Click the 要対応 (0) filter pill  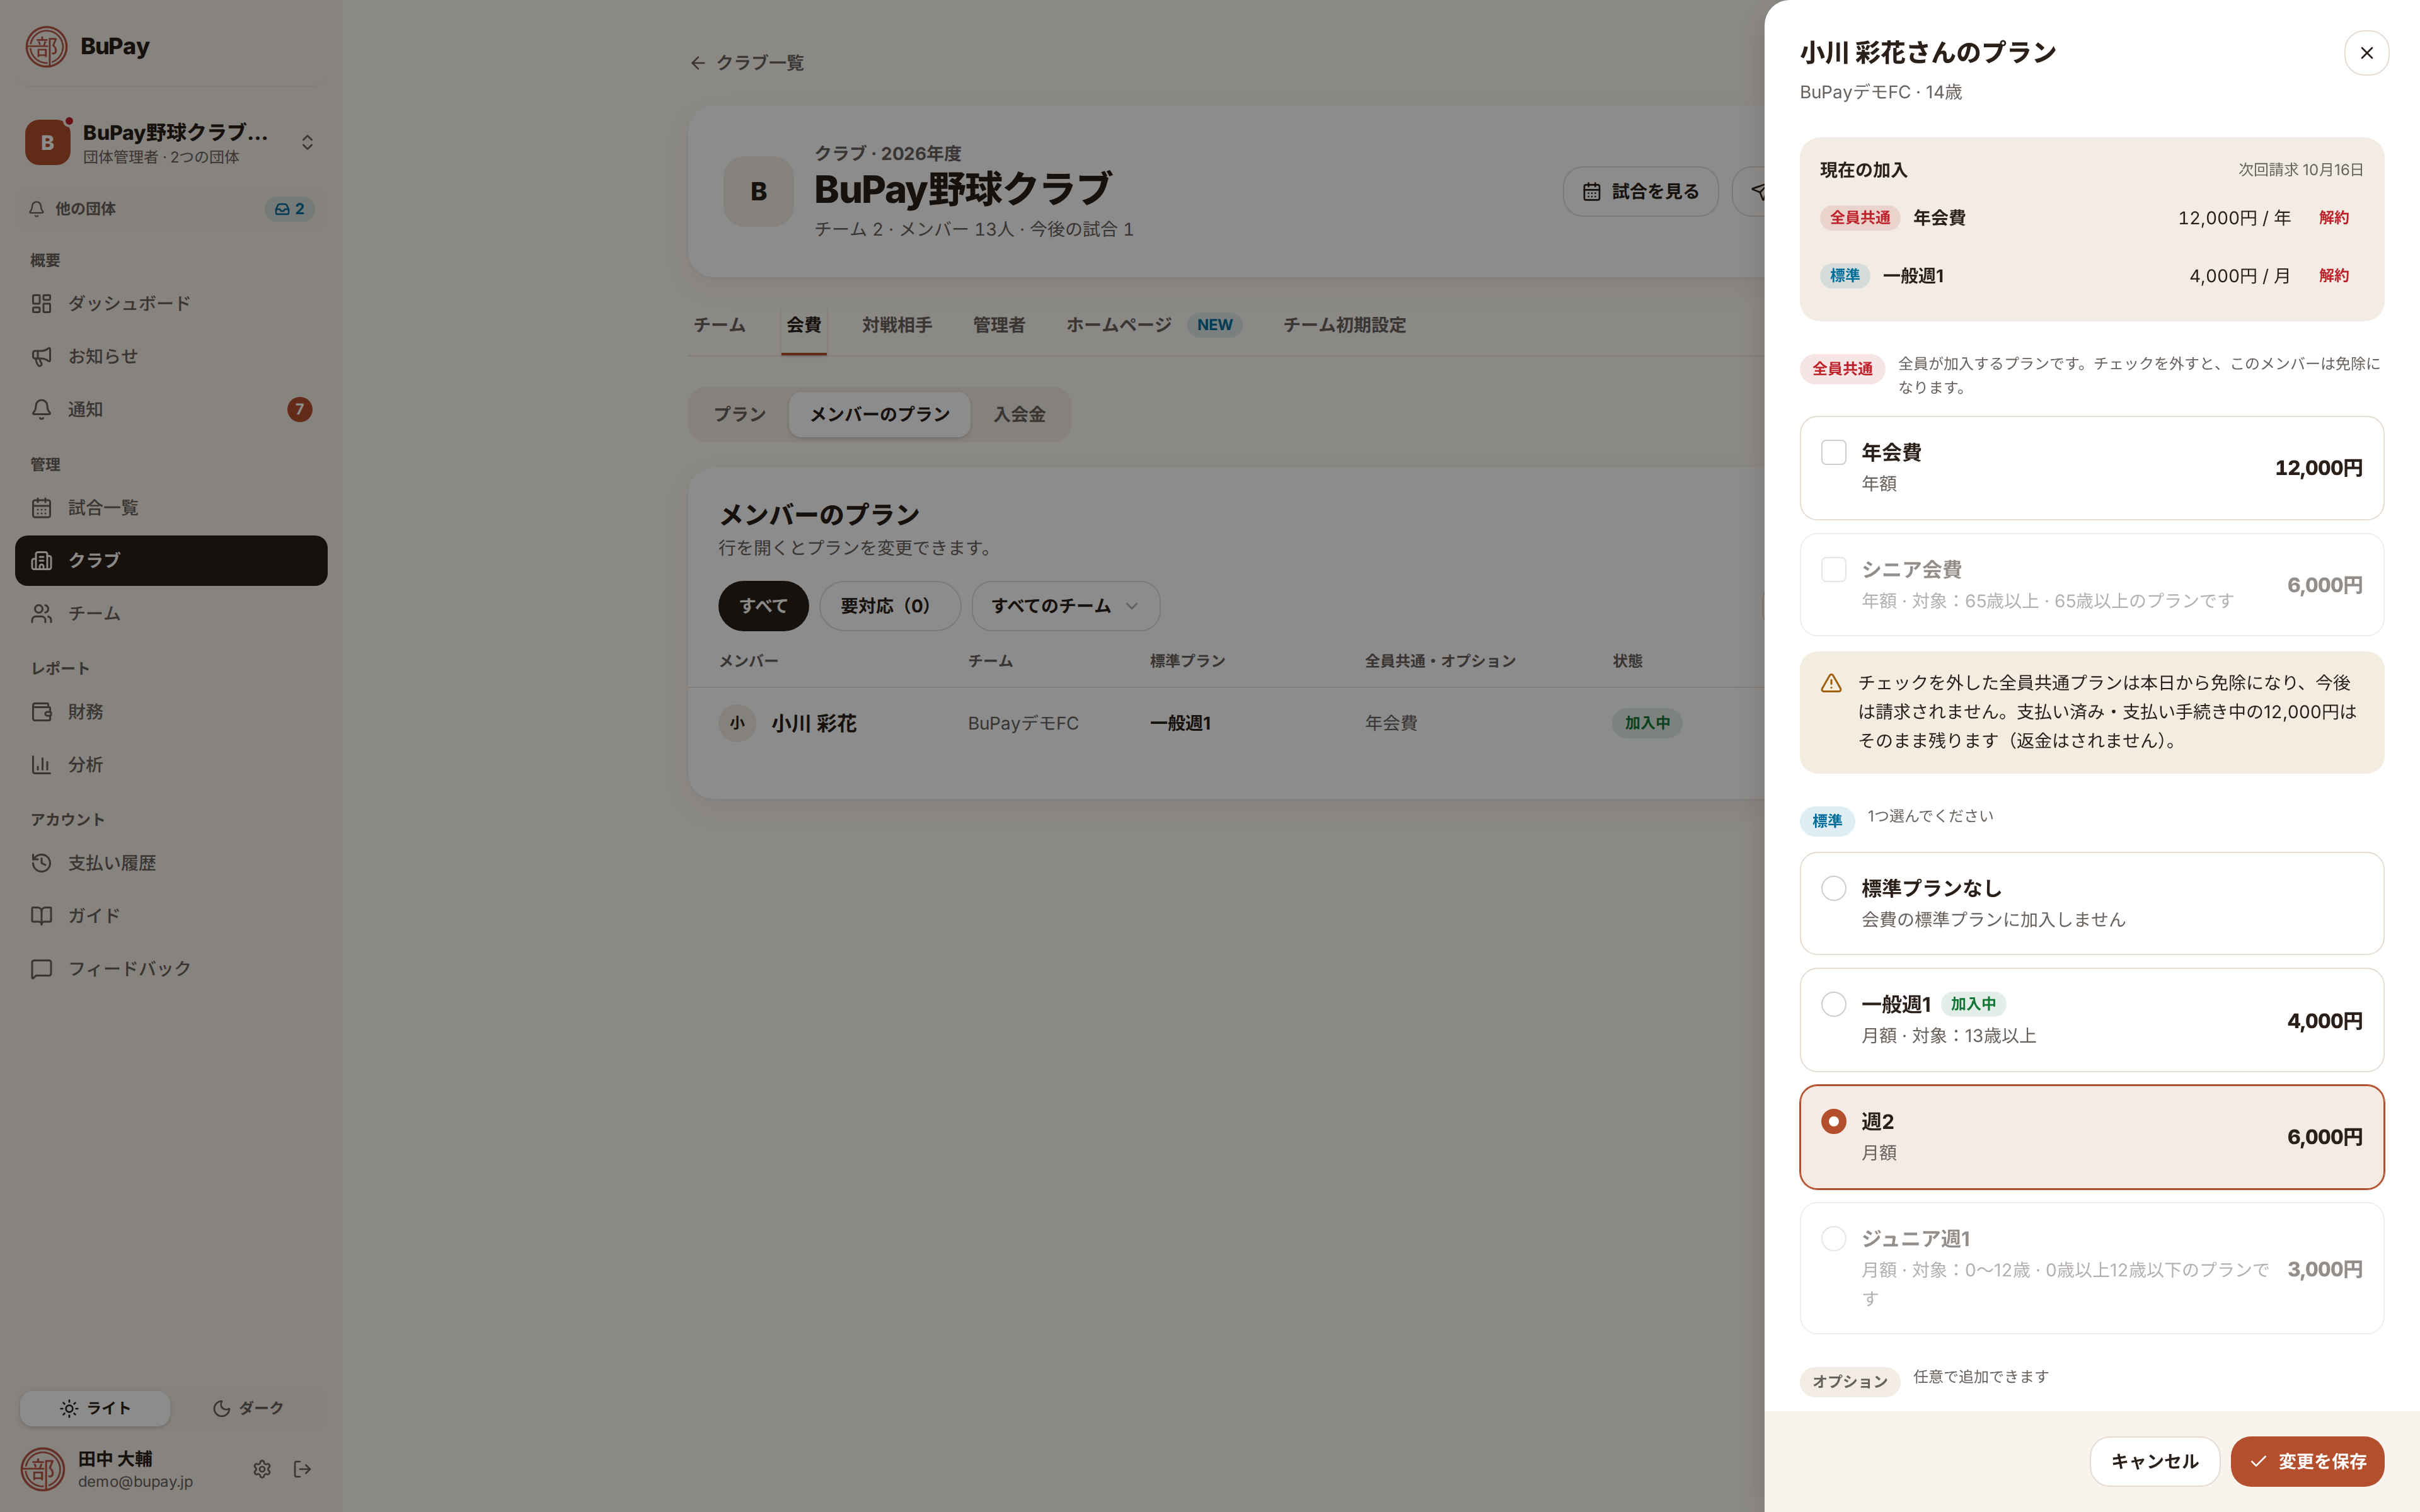889,606
